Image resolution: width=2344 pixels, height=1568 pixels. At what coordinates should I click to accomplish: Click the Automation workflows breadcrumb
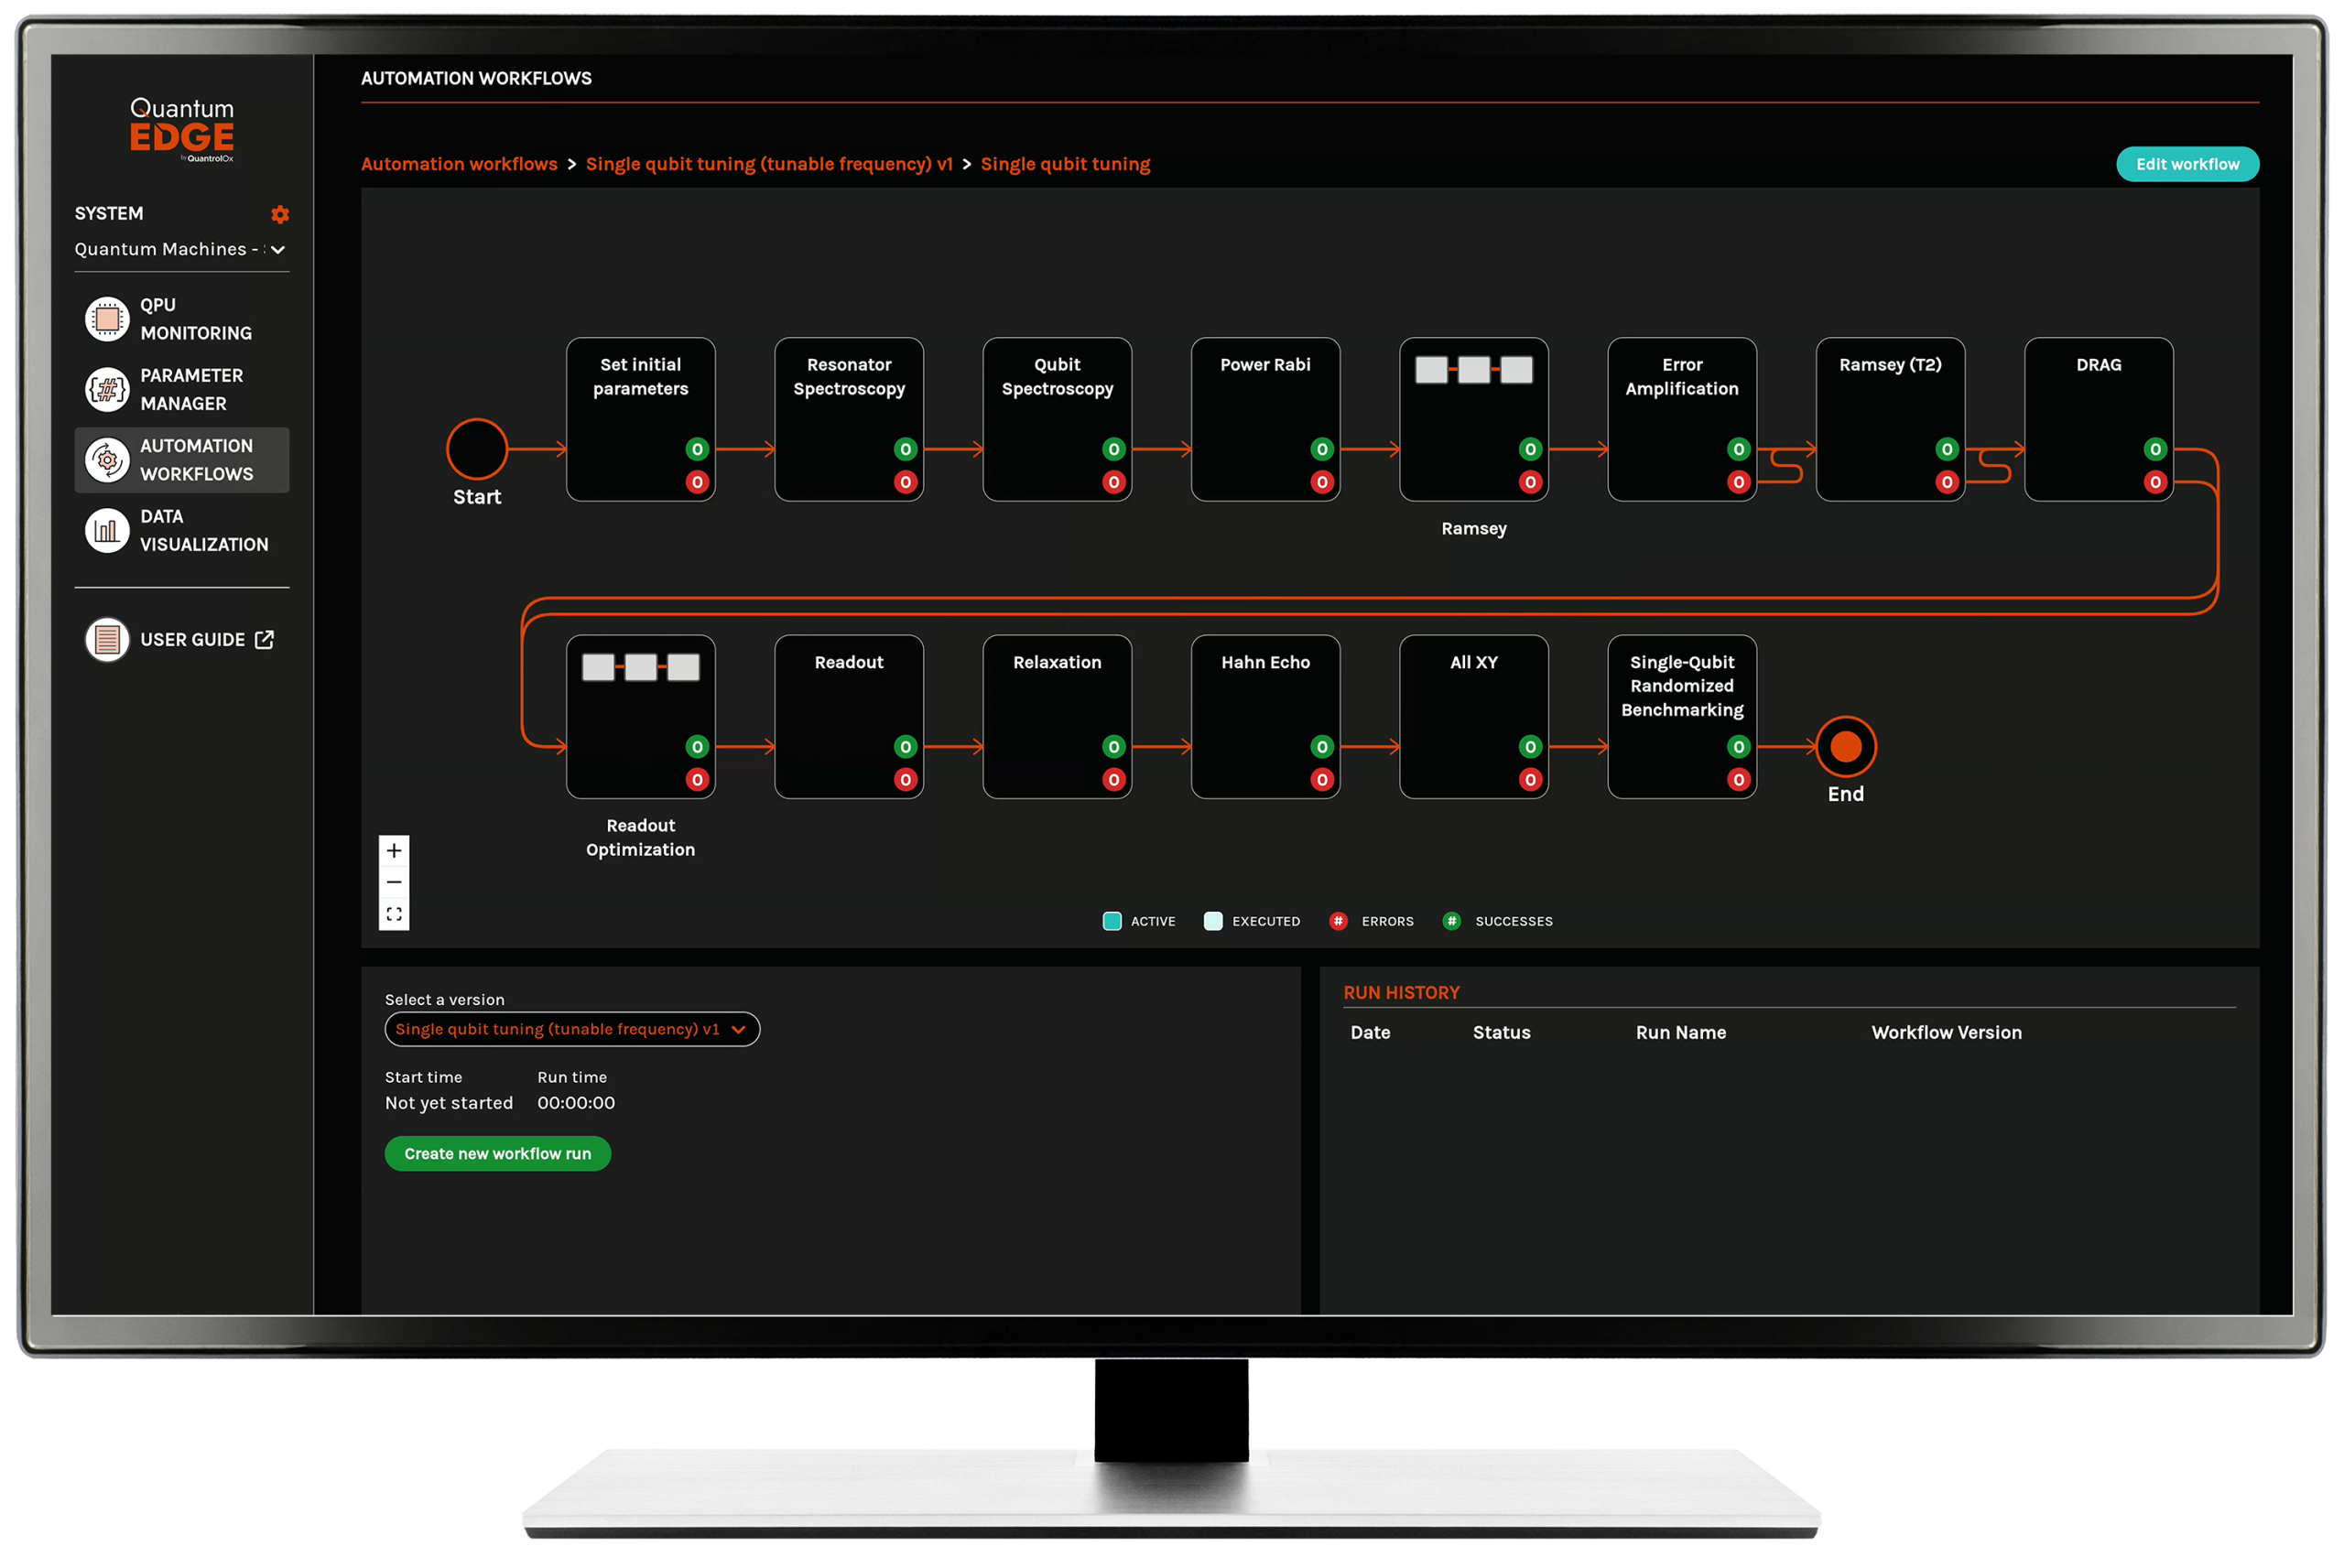(459, 164)
